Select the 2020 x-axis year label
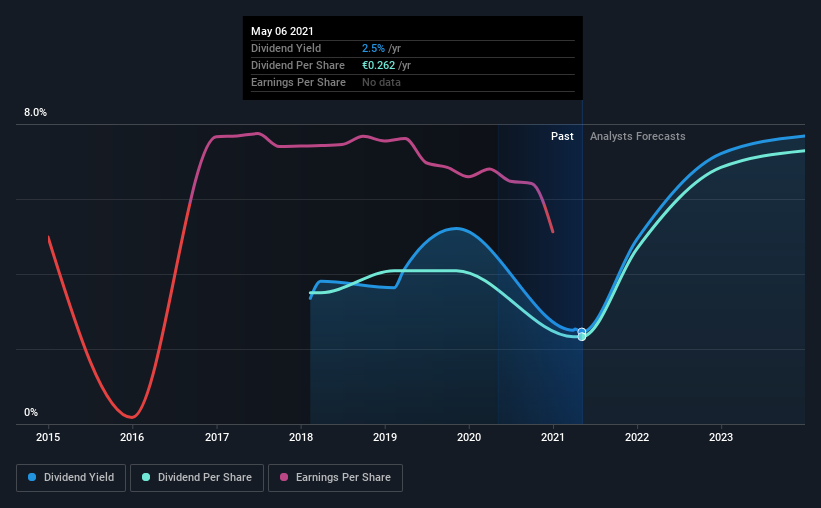 click(x=469, y=437)
